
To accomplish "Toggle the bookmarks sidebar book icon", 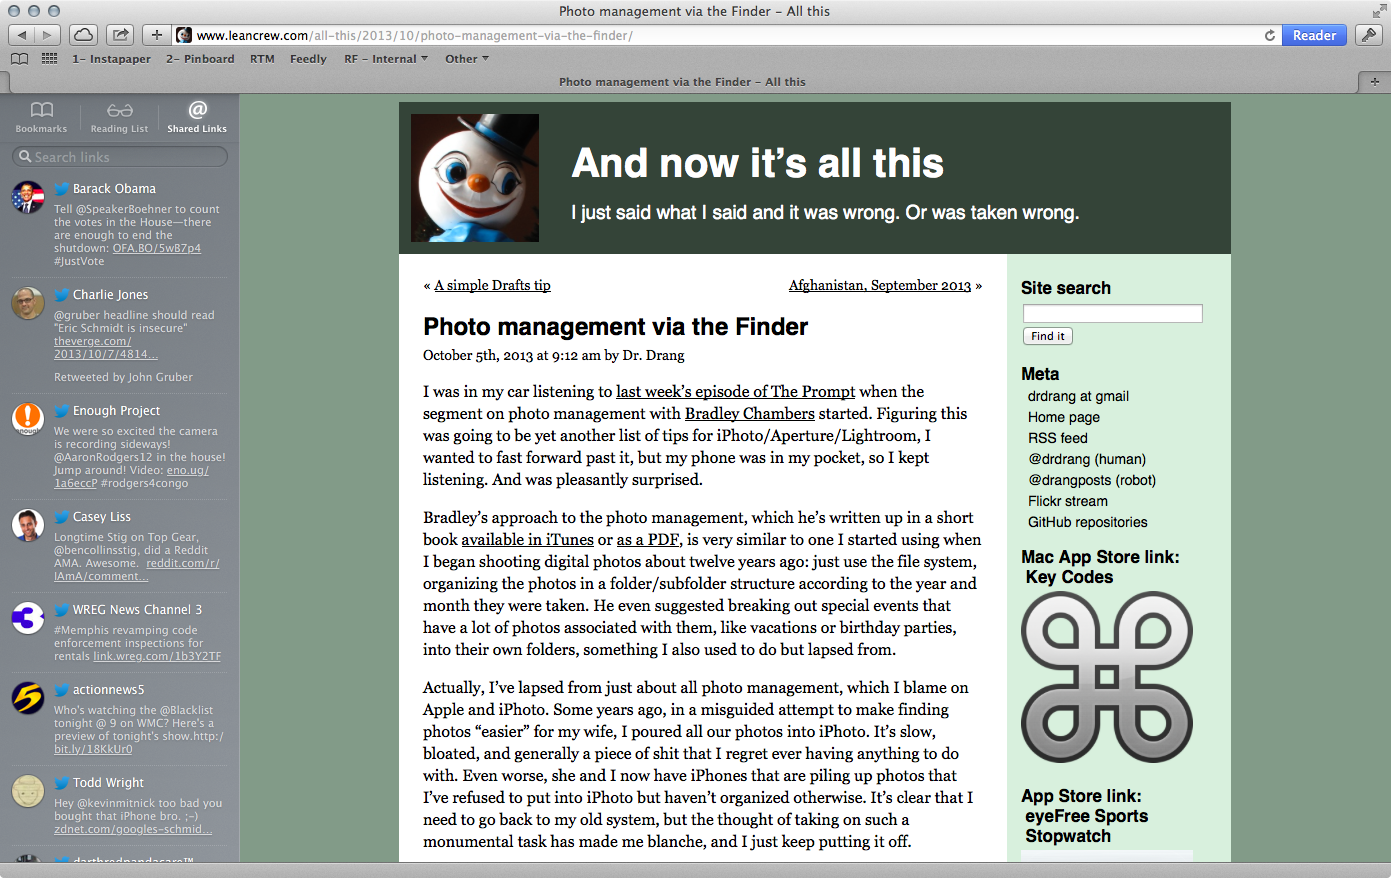I will tap(19, 59).
